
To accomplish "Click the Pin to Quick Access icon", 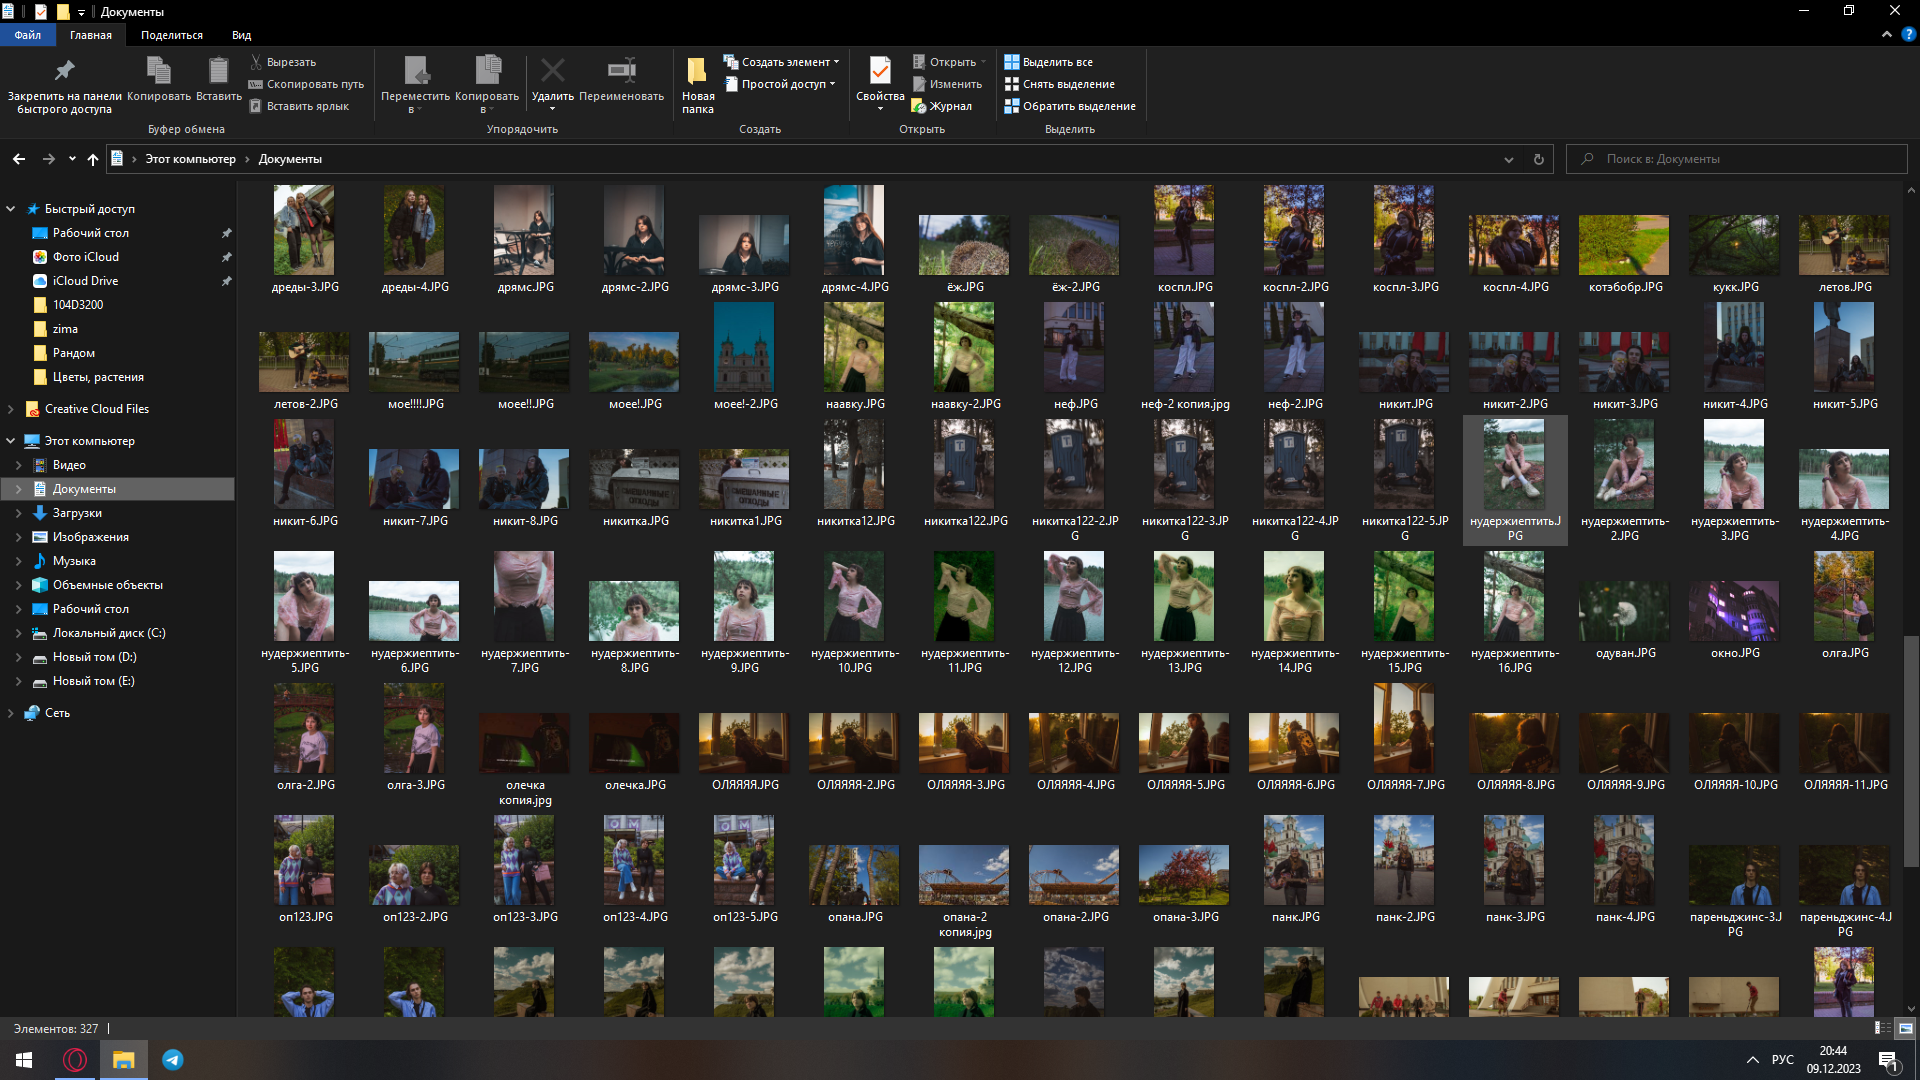I will [64, 71].
